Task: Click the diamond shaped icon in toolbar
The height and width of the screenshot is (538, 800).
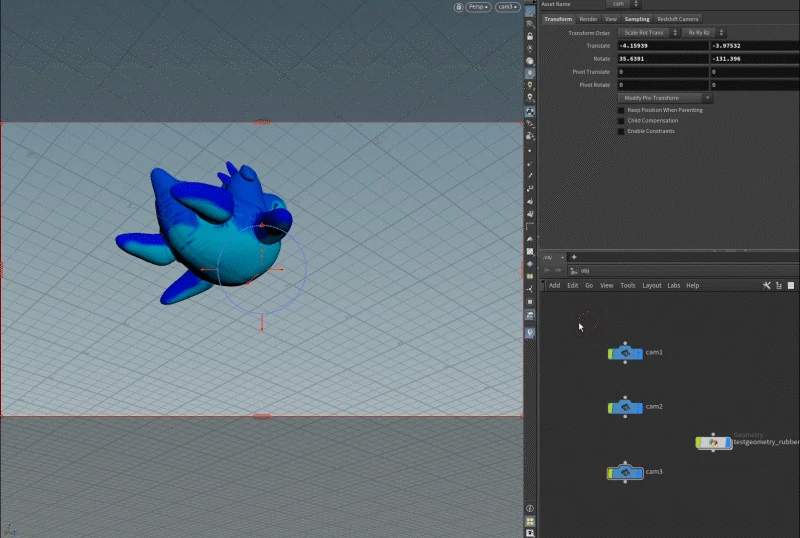Action: click(x=530, y=264)
